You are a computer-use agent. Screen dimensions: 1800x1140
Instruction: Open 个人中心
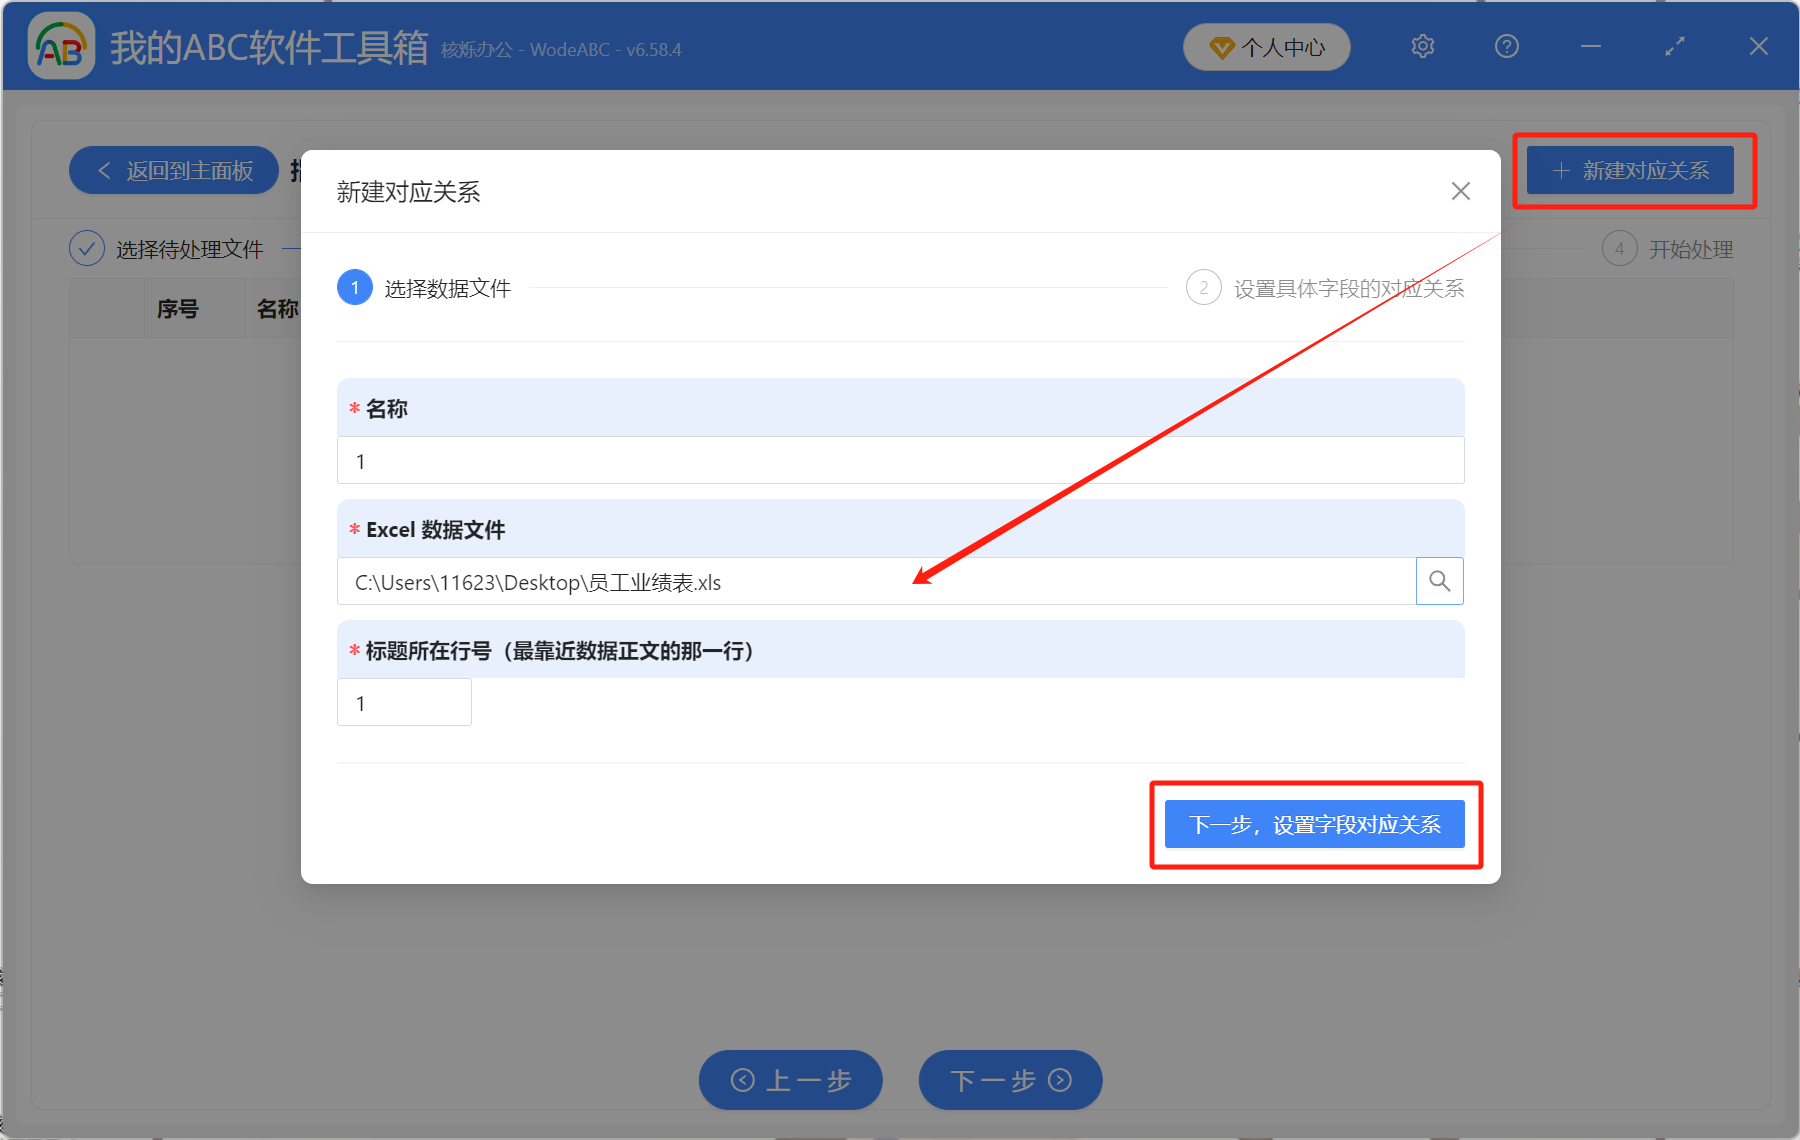[x=1266, y=47]
